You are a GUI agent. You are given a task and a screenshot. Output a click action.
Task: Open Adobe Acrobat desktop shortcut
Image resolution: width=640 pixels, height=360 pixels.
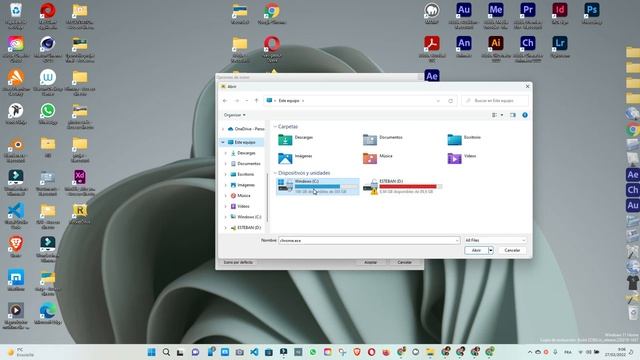[431, 49]
